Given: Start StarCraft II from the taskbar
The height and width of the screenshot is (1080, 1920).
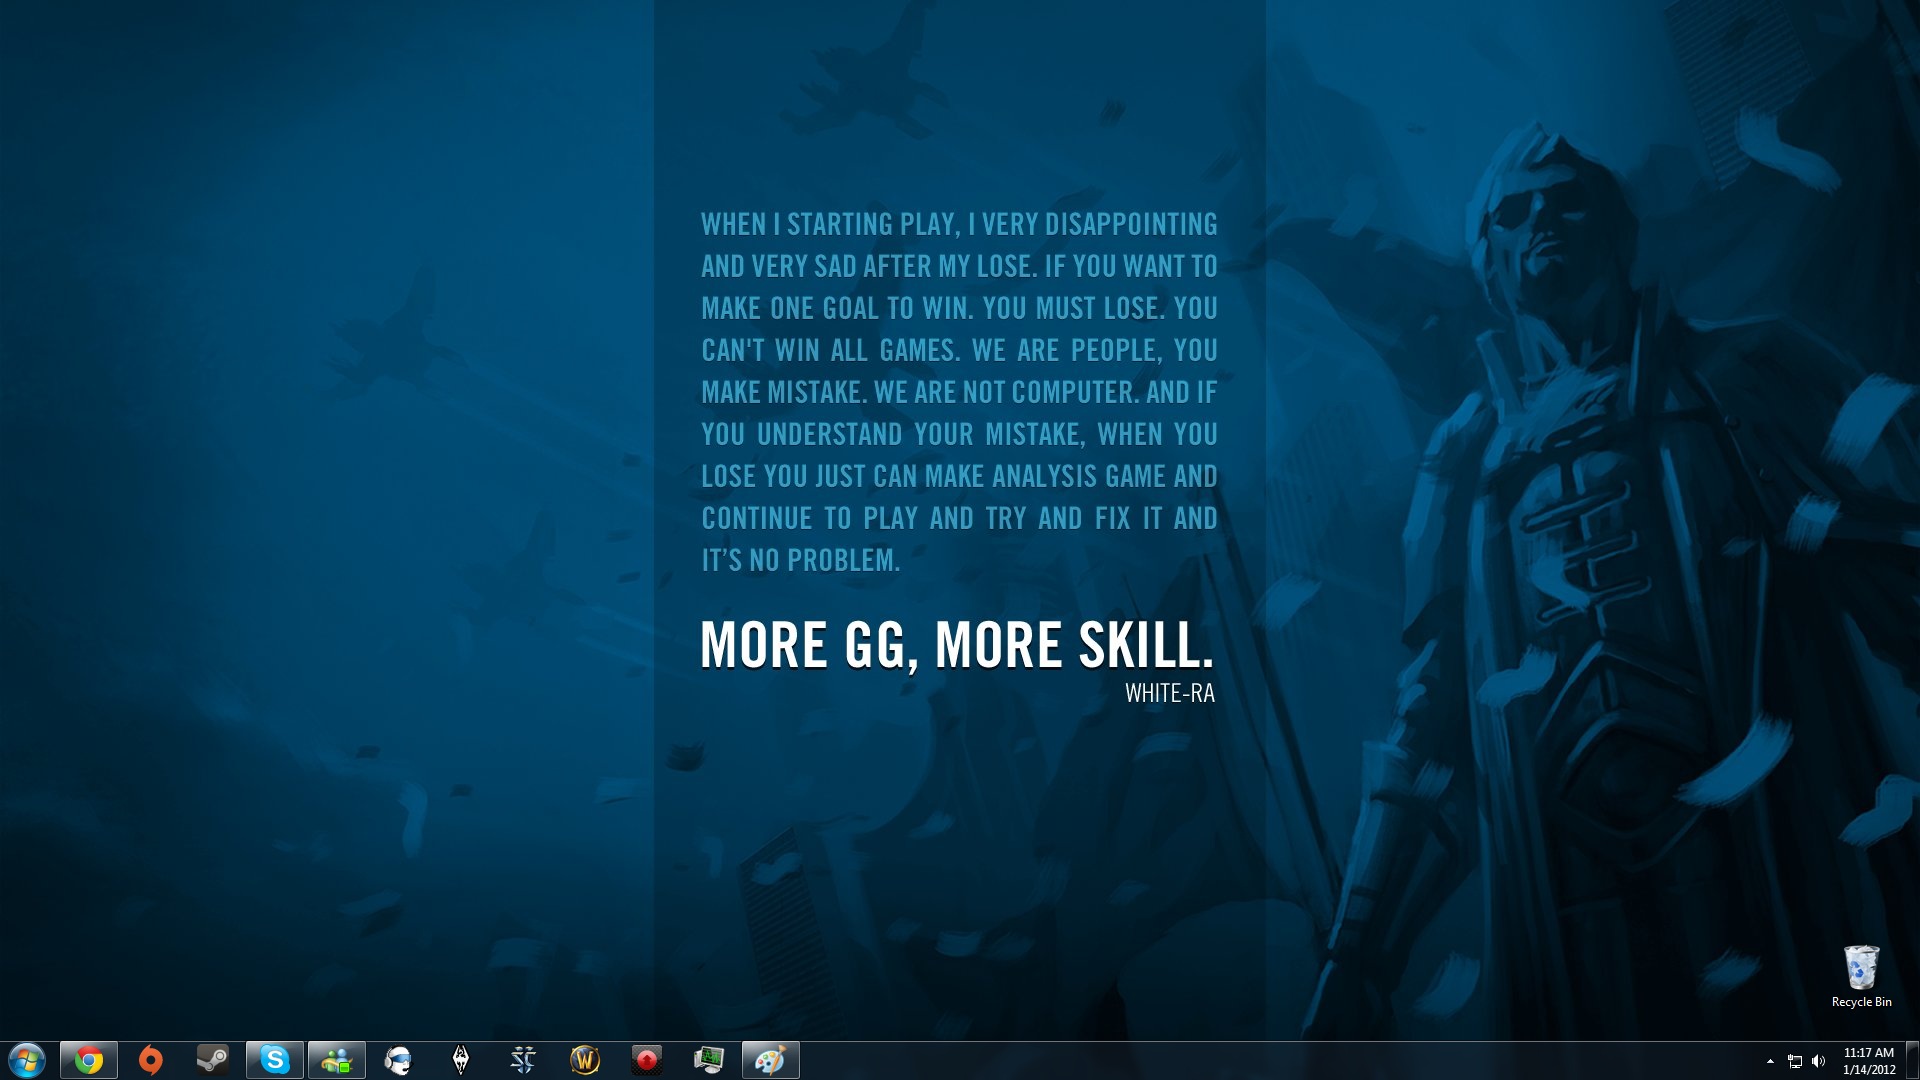Looking at the screenshot, I should (x=523, y=1060).
